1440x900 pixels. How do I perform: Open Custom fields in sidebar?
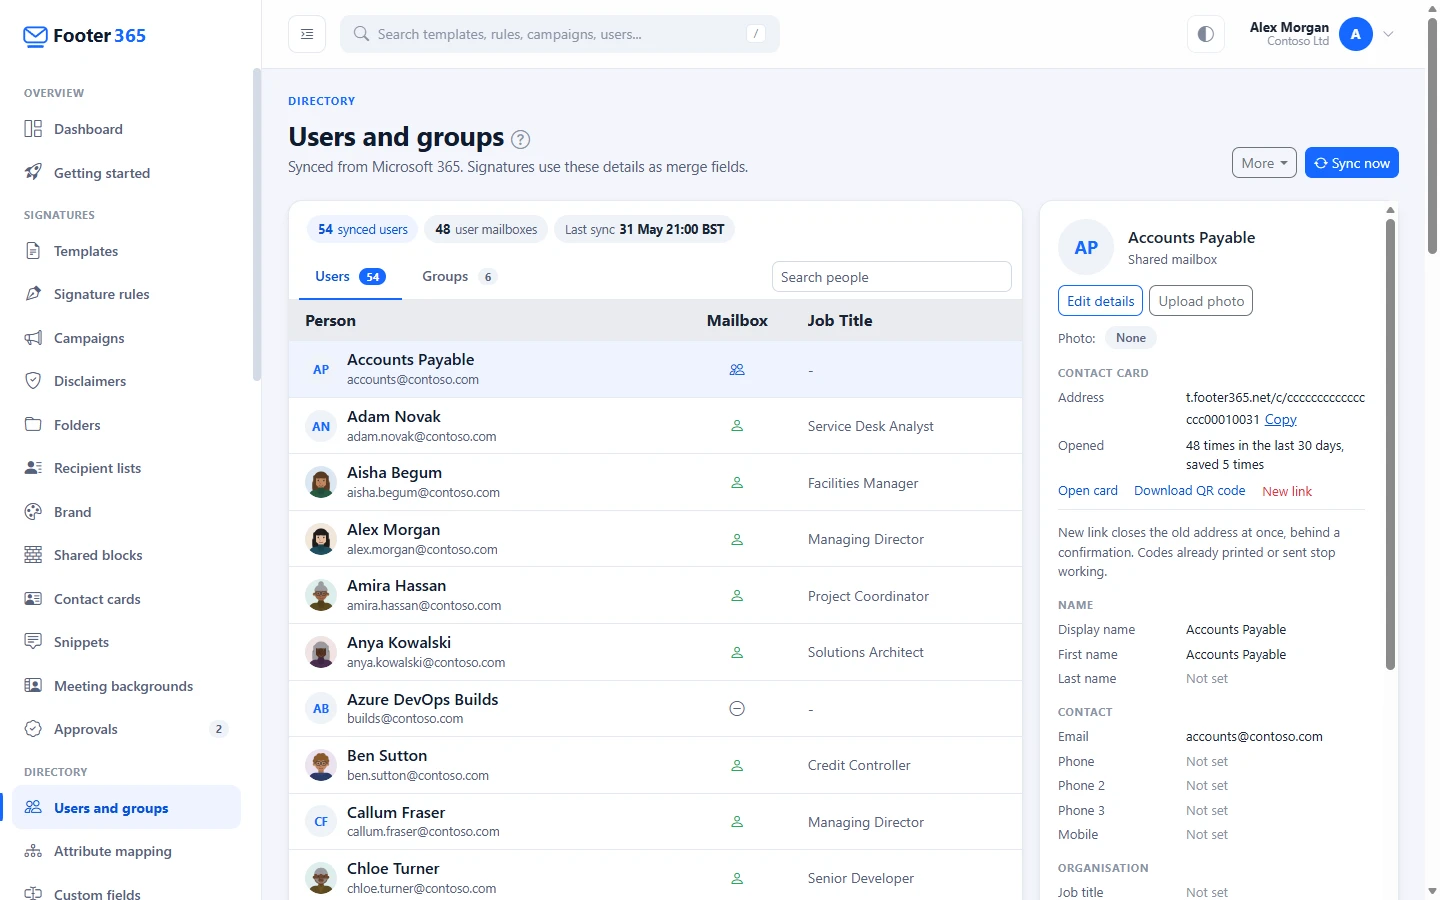(x=126, y=893)
